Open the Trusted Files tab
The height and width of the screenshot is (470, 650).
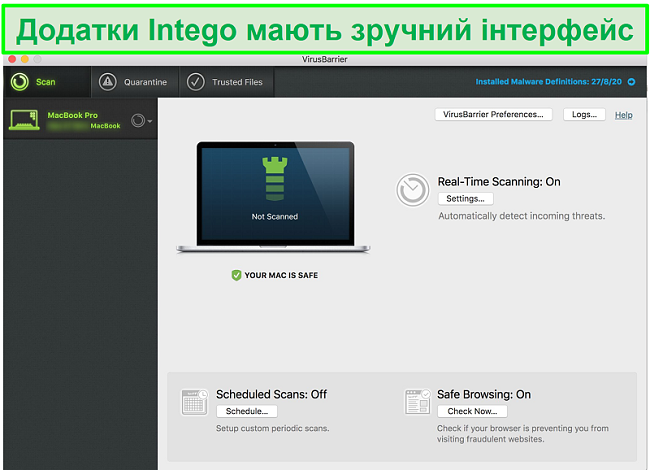point(227,82)
